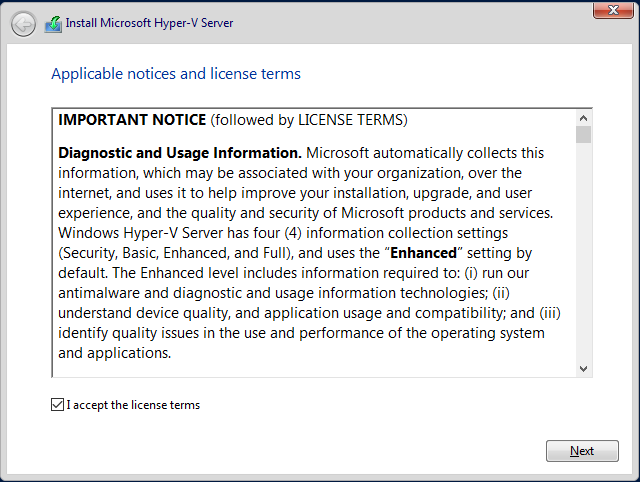Click the scrollbar up arrow
This screenshot has height=482, width=640.
(583, 117)
